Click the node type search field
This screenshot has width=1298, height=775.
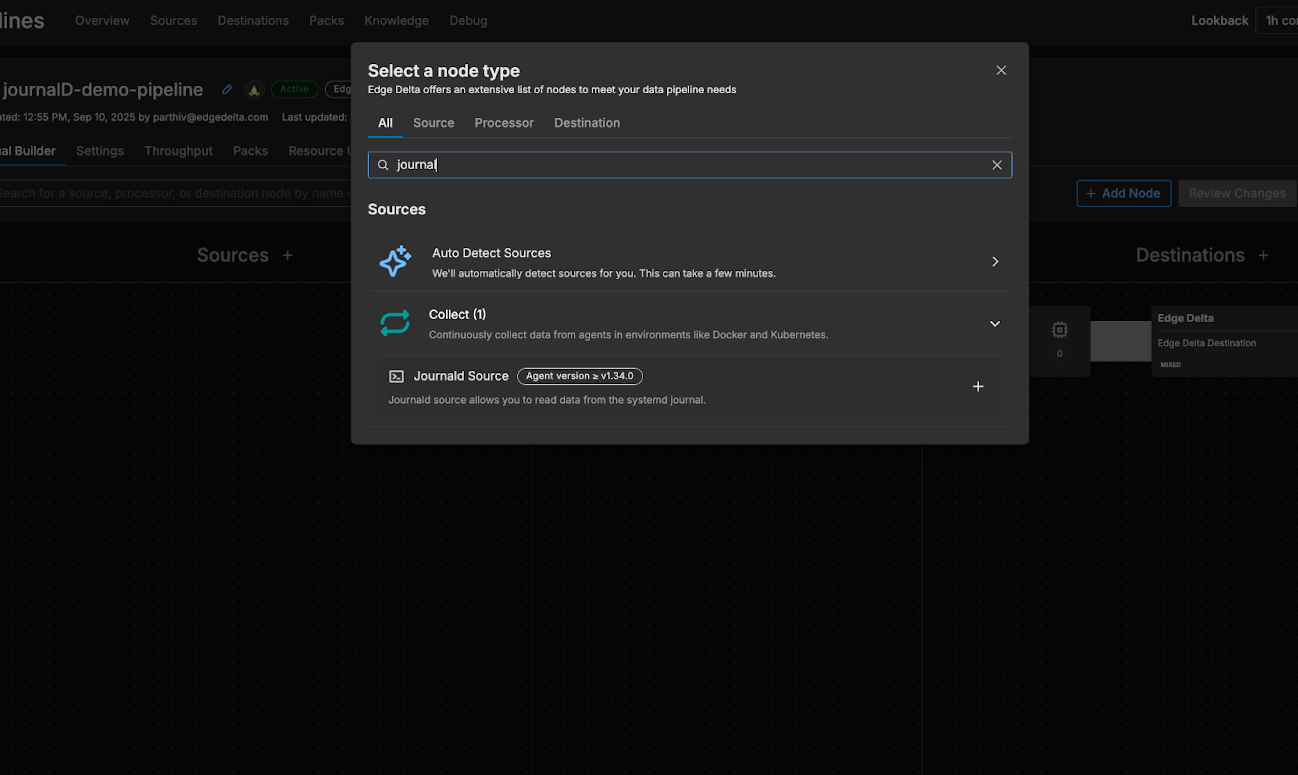tap(690, 165)
